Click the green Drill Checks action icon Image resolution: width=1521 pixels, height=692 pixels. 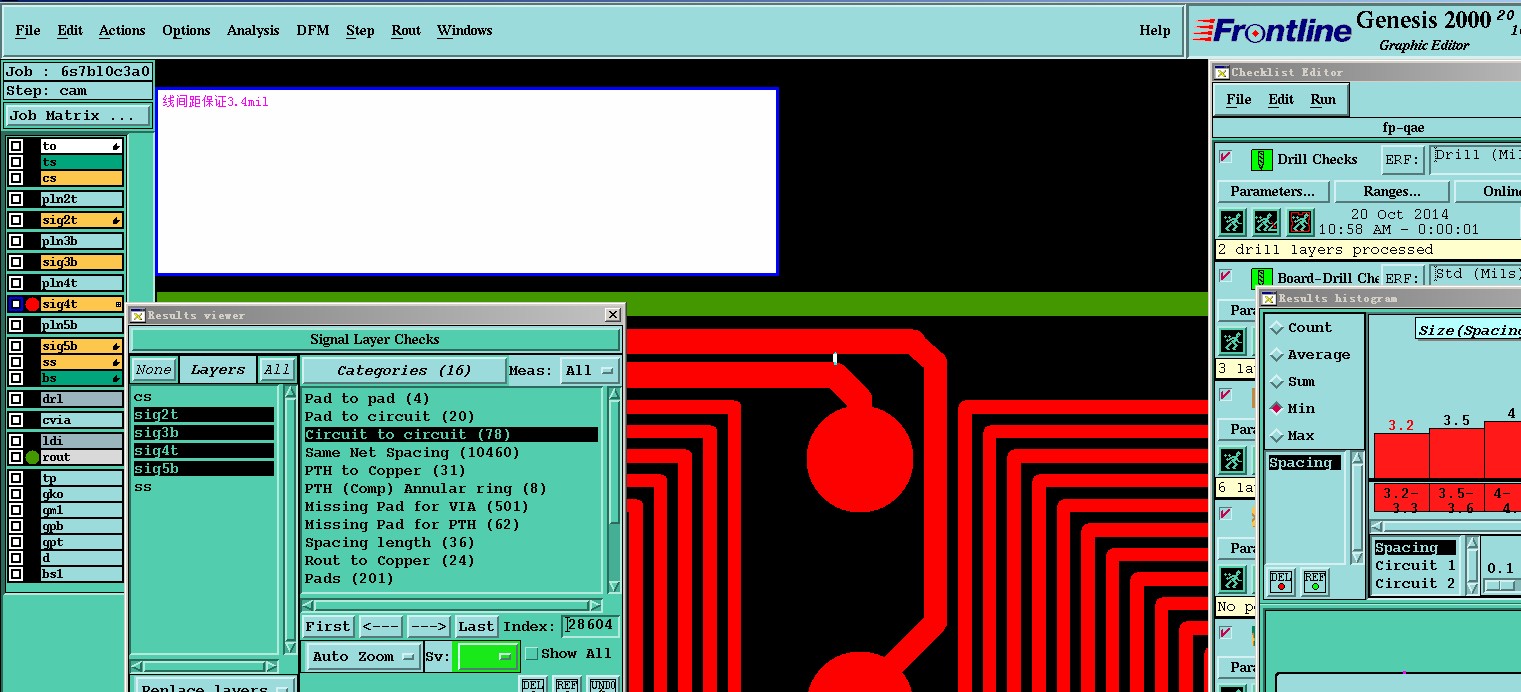1261,159
